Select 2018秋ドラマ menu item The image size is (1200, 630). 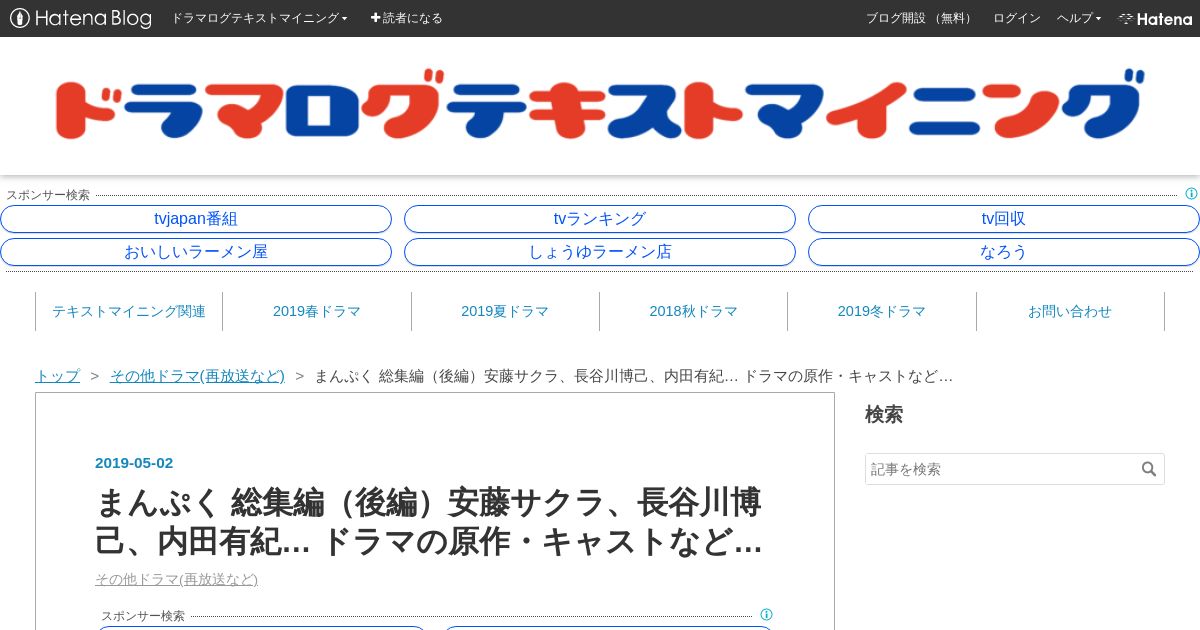coord(693,311)
